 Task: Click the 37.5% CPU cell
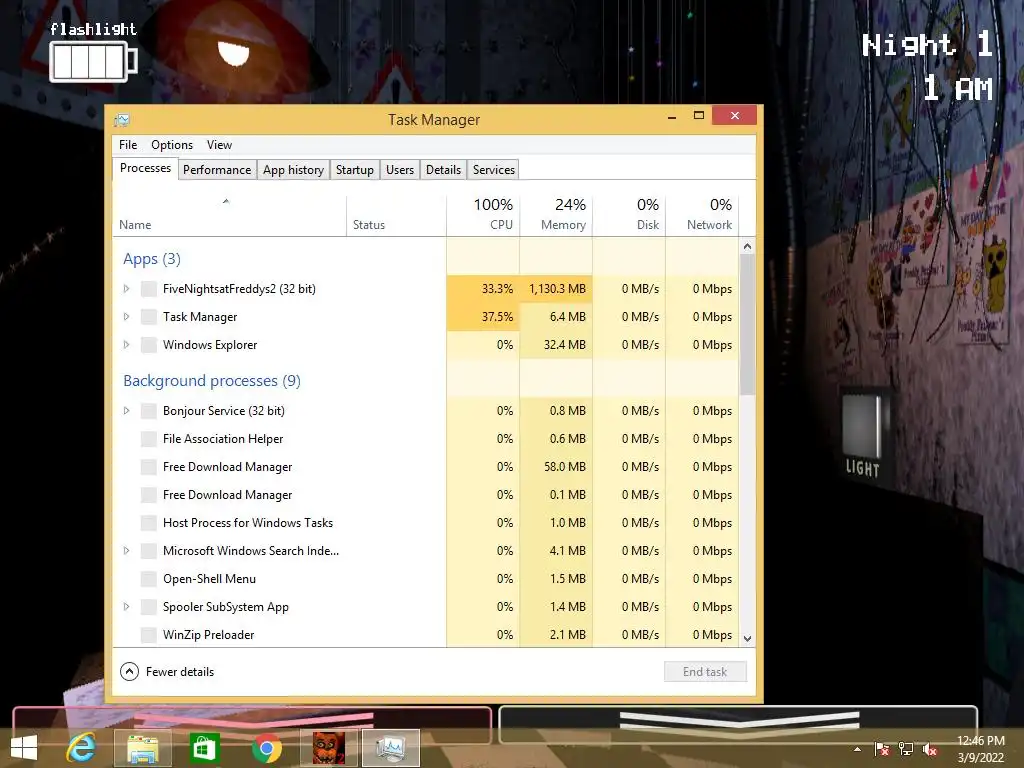pyautogui.click(x=483, y=317)
